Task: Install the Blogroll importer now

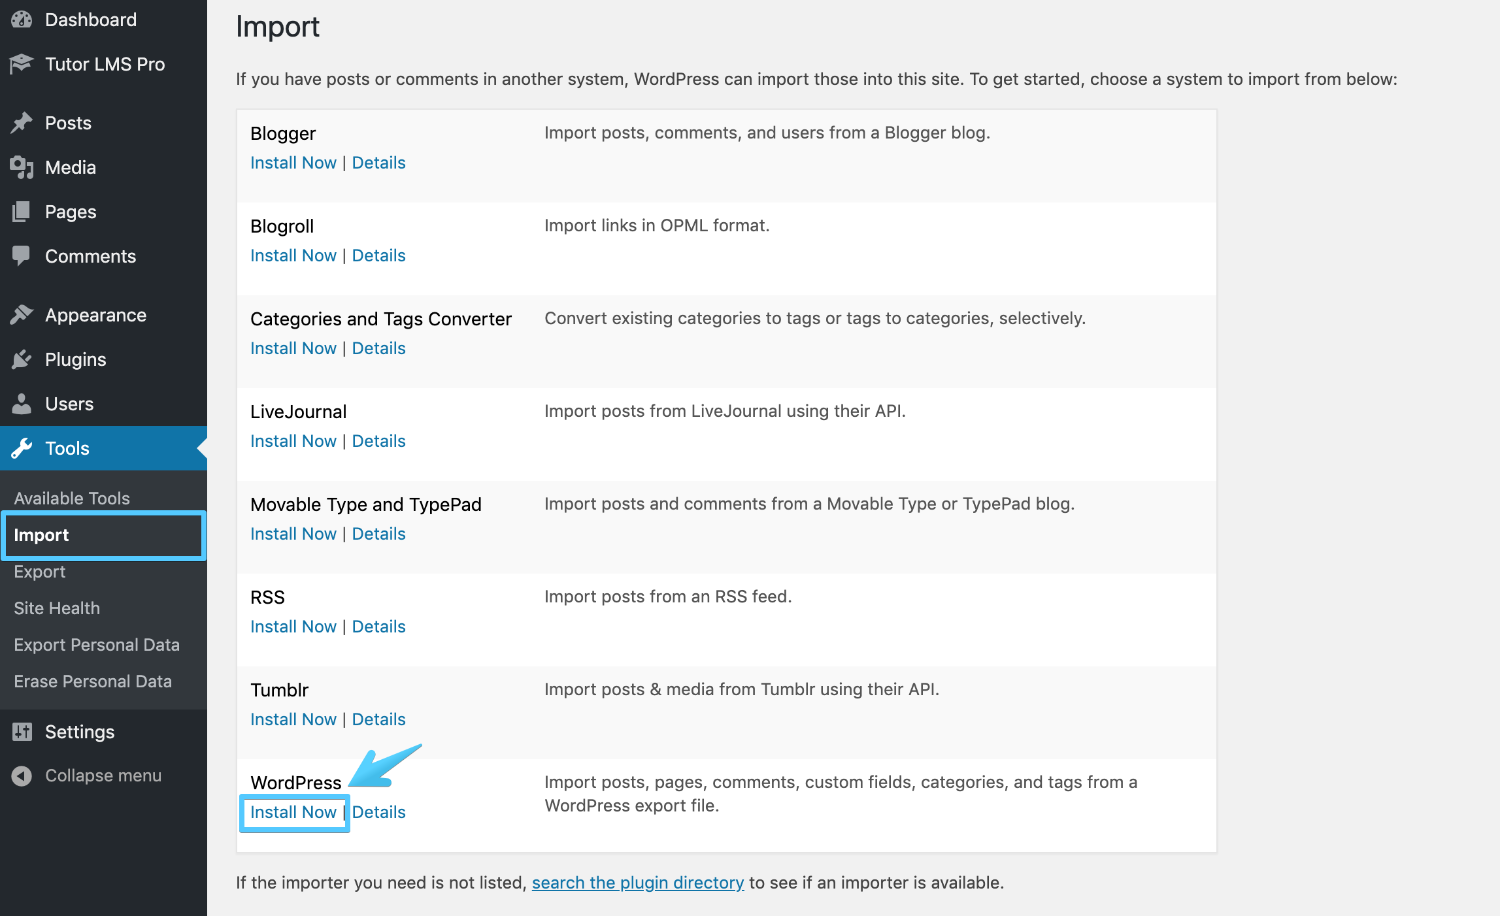Action: pyautogui.click(x=293, y=256)
